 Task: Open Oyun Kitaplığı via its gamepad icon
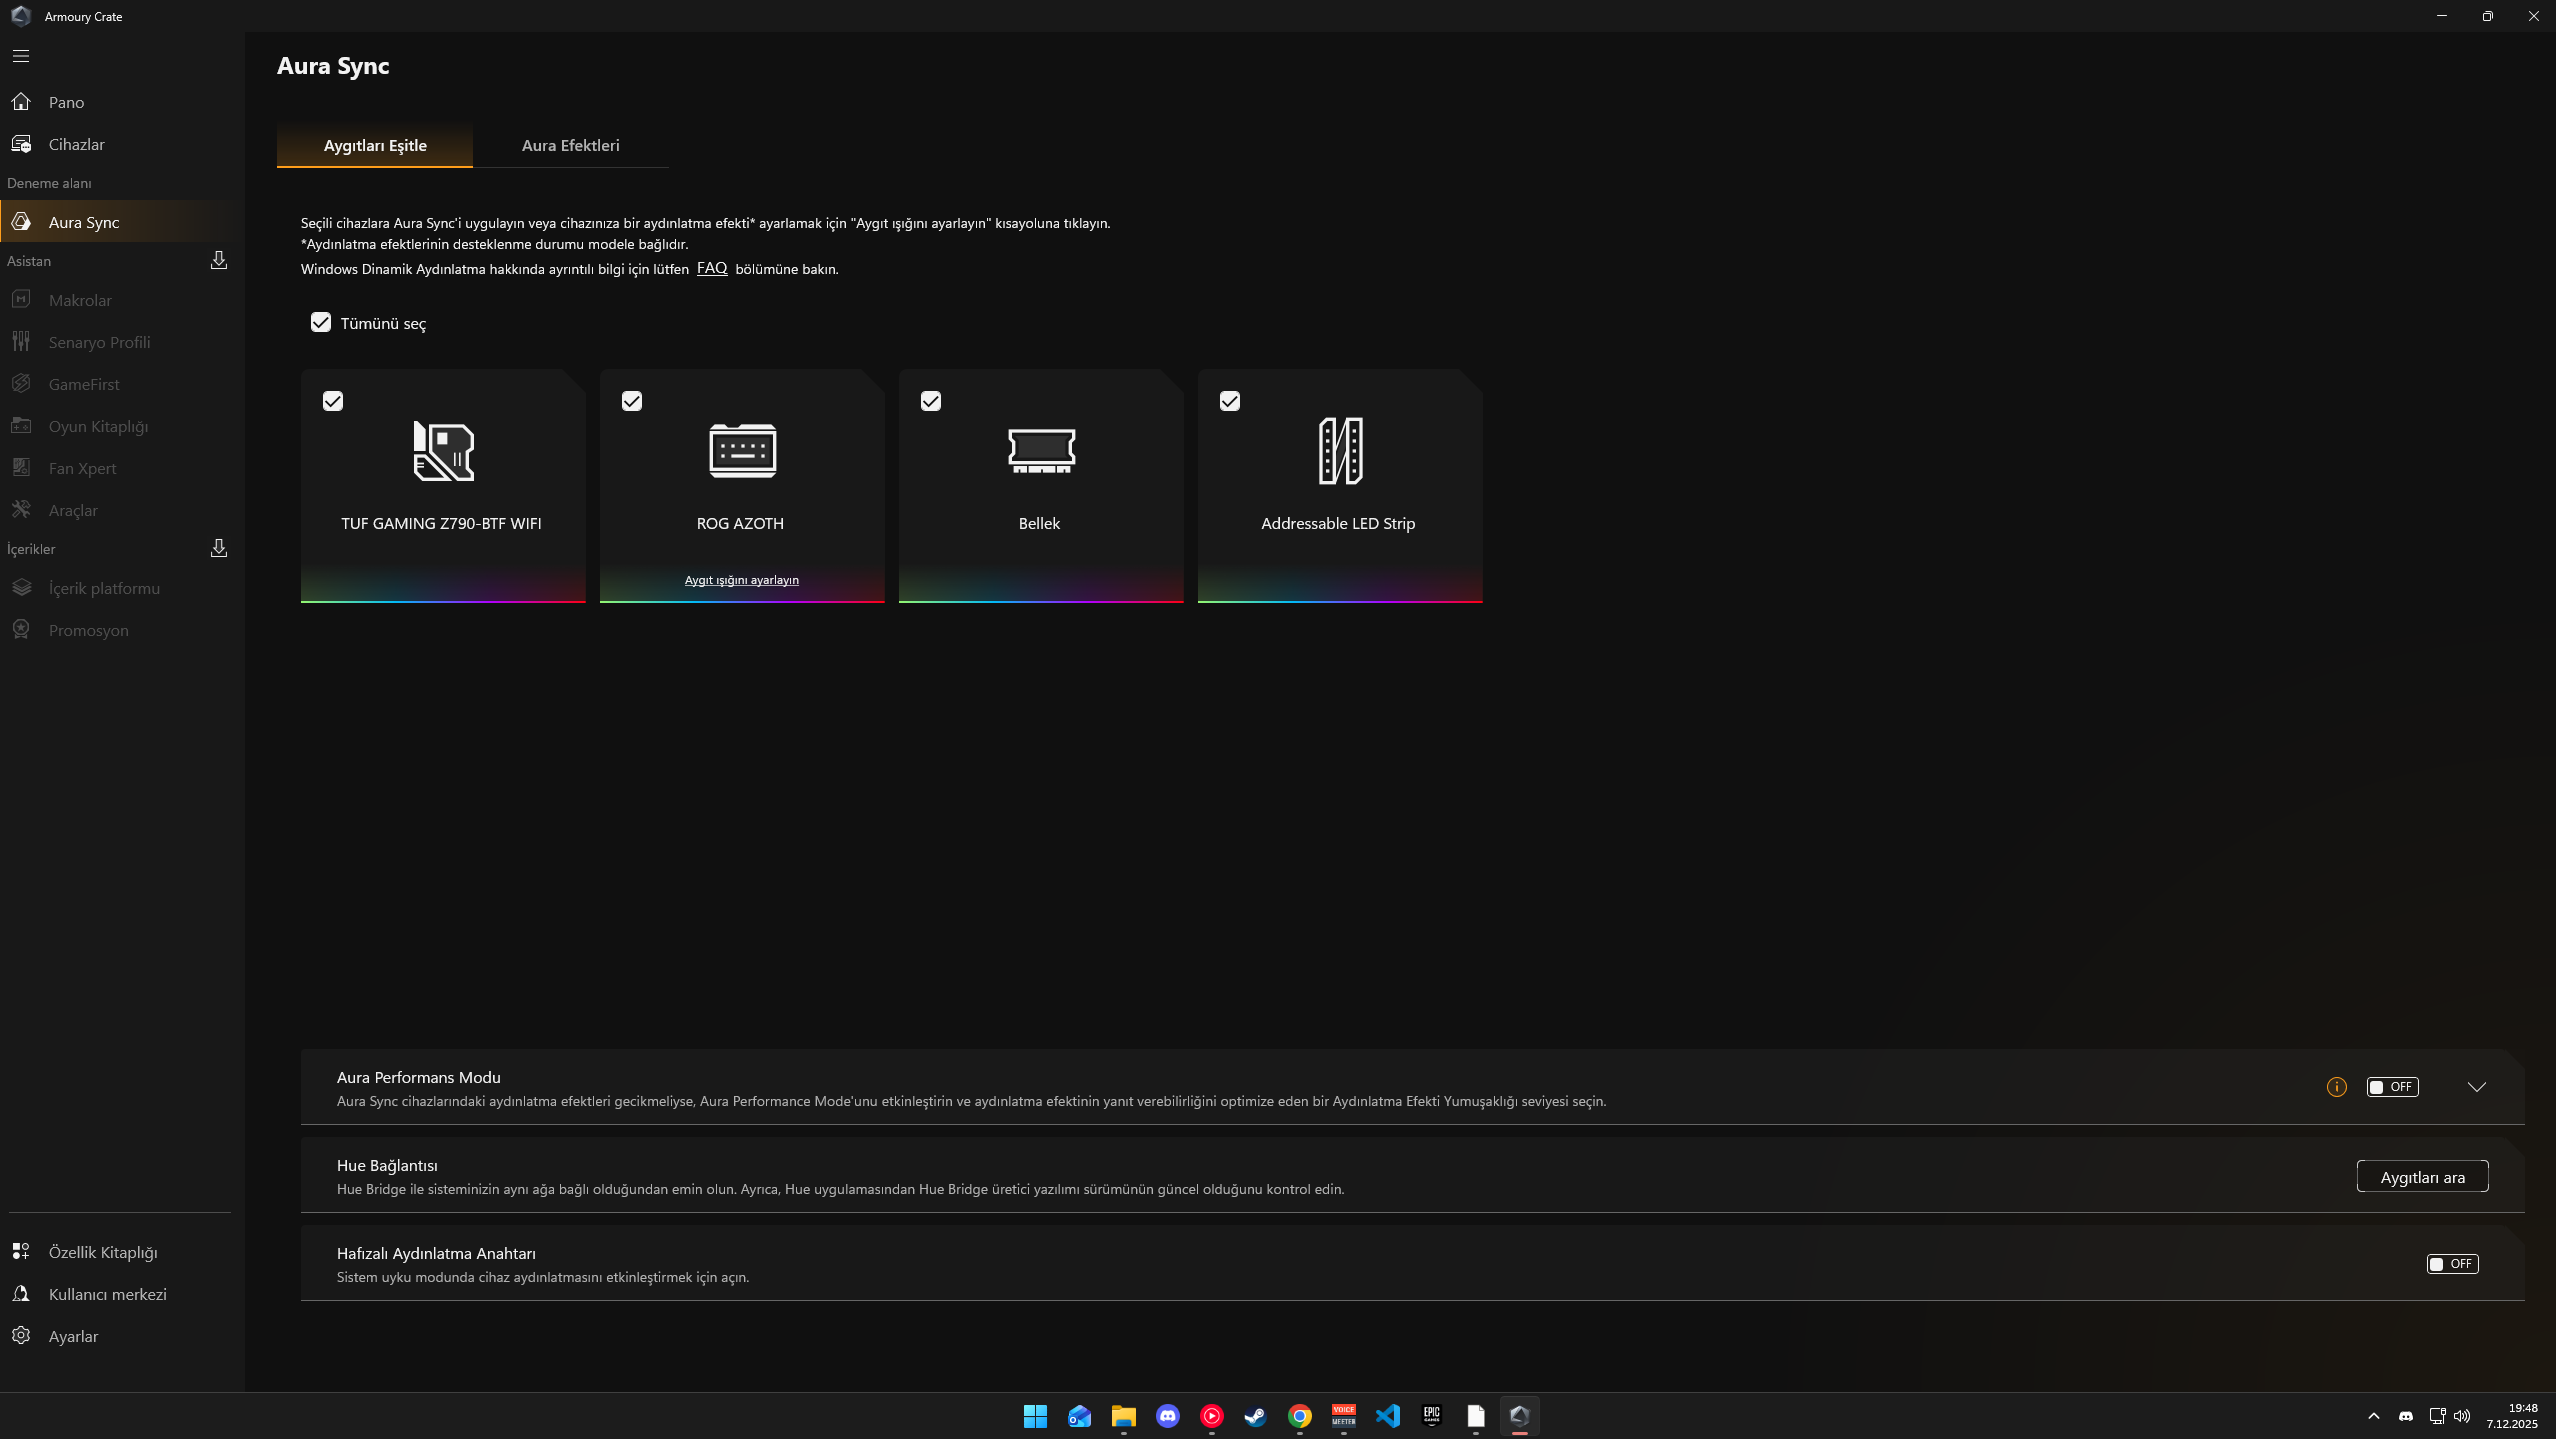point(21,426)
